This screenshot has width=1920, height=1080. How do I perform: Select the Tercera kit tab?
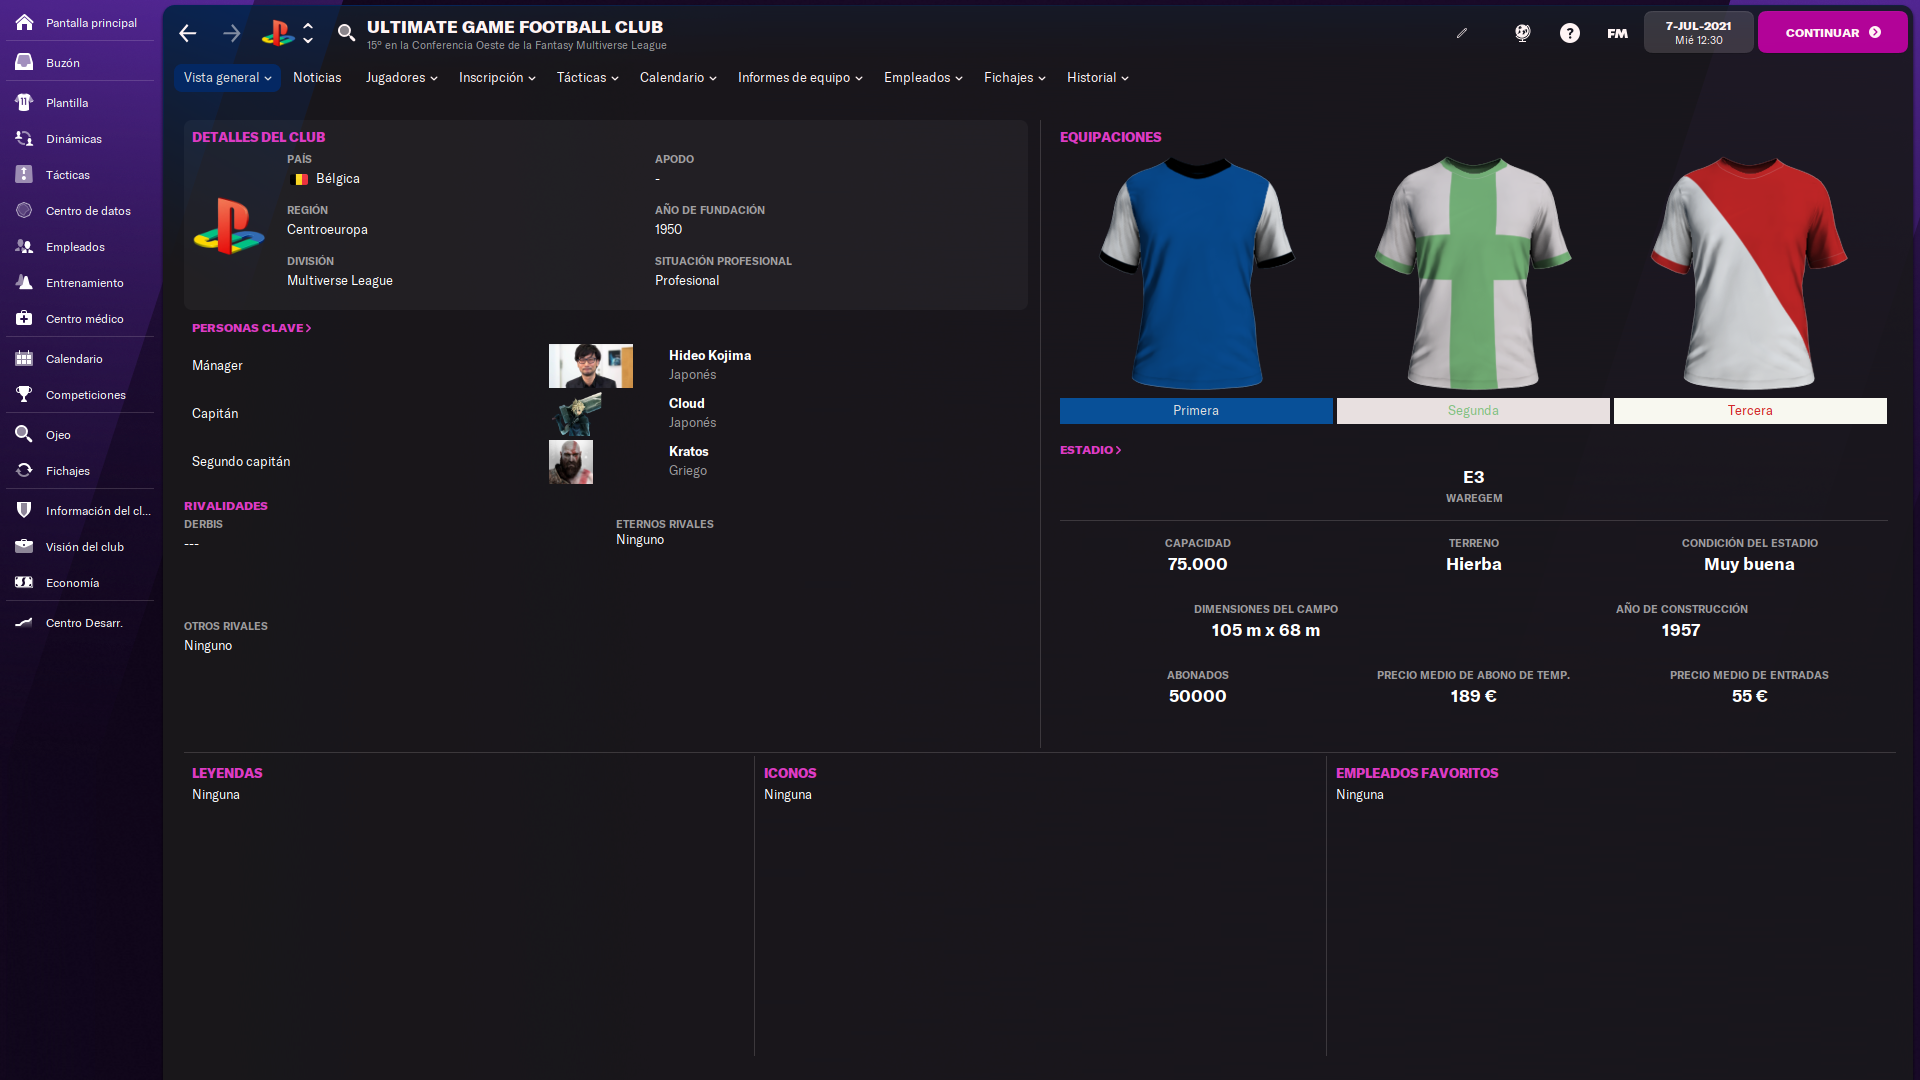tap(1750, 411)
